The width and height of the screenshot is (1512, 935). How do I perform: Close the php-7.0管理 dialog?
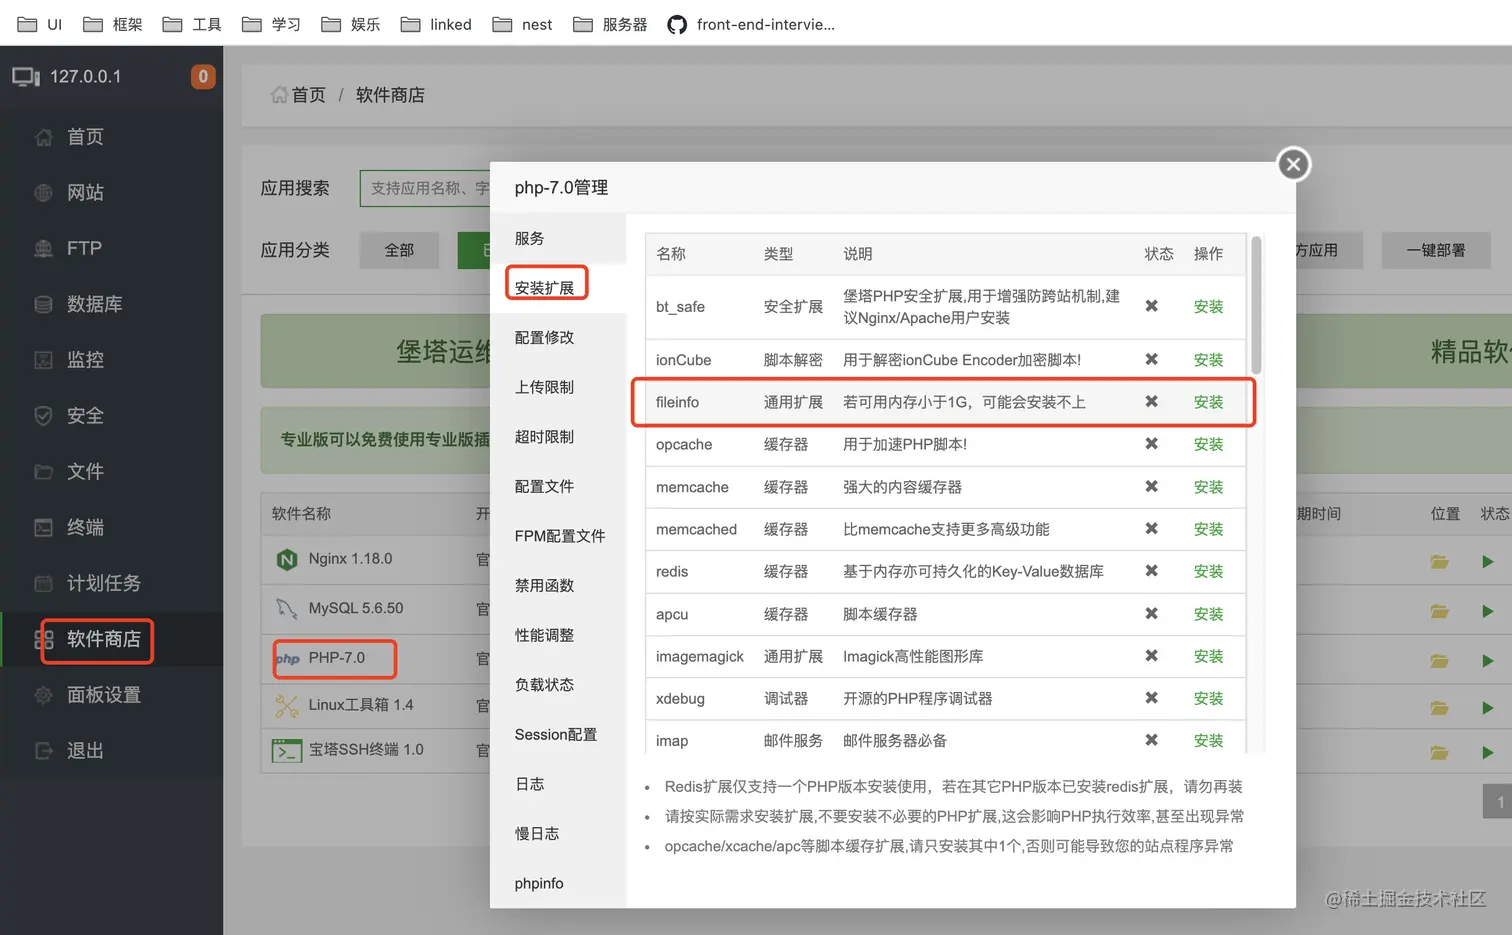click(x=1293, y=164)
